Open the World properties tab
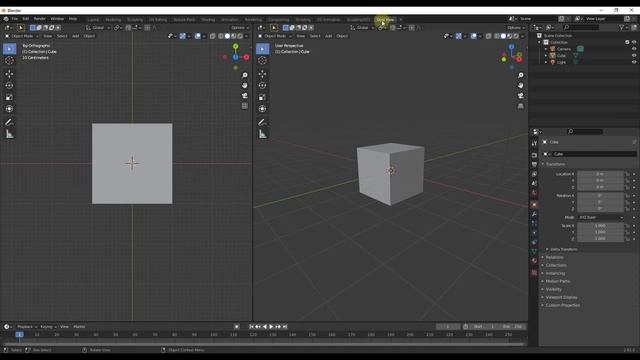 point(534,193)
